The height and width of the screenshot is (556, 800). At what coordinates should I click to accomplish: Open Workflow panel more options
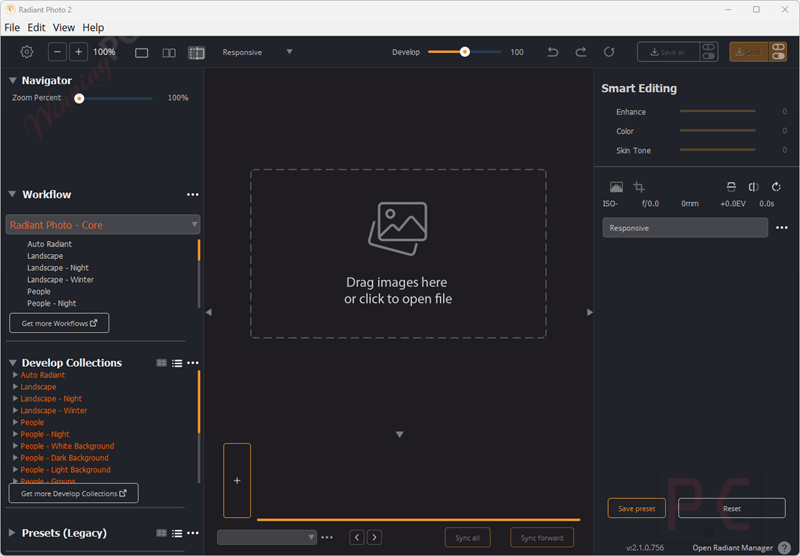192,194
